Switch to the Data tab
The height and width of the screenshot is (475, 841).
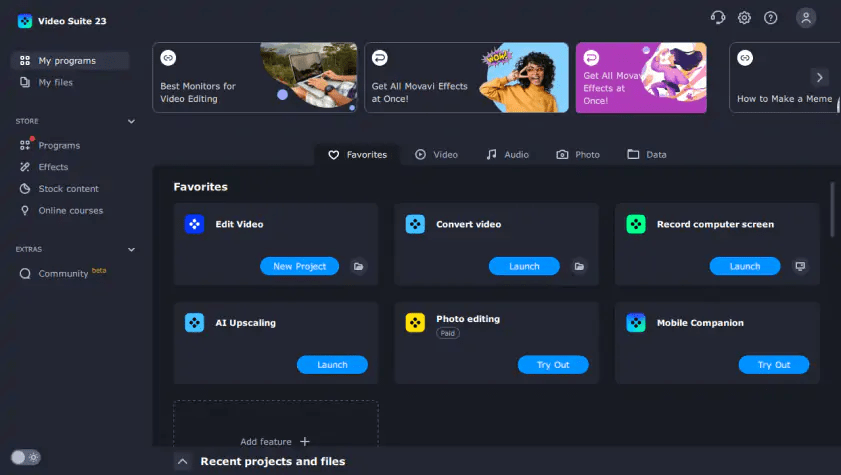(x=647, y=154)
